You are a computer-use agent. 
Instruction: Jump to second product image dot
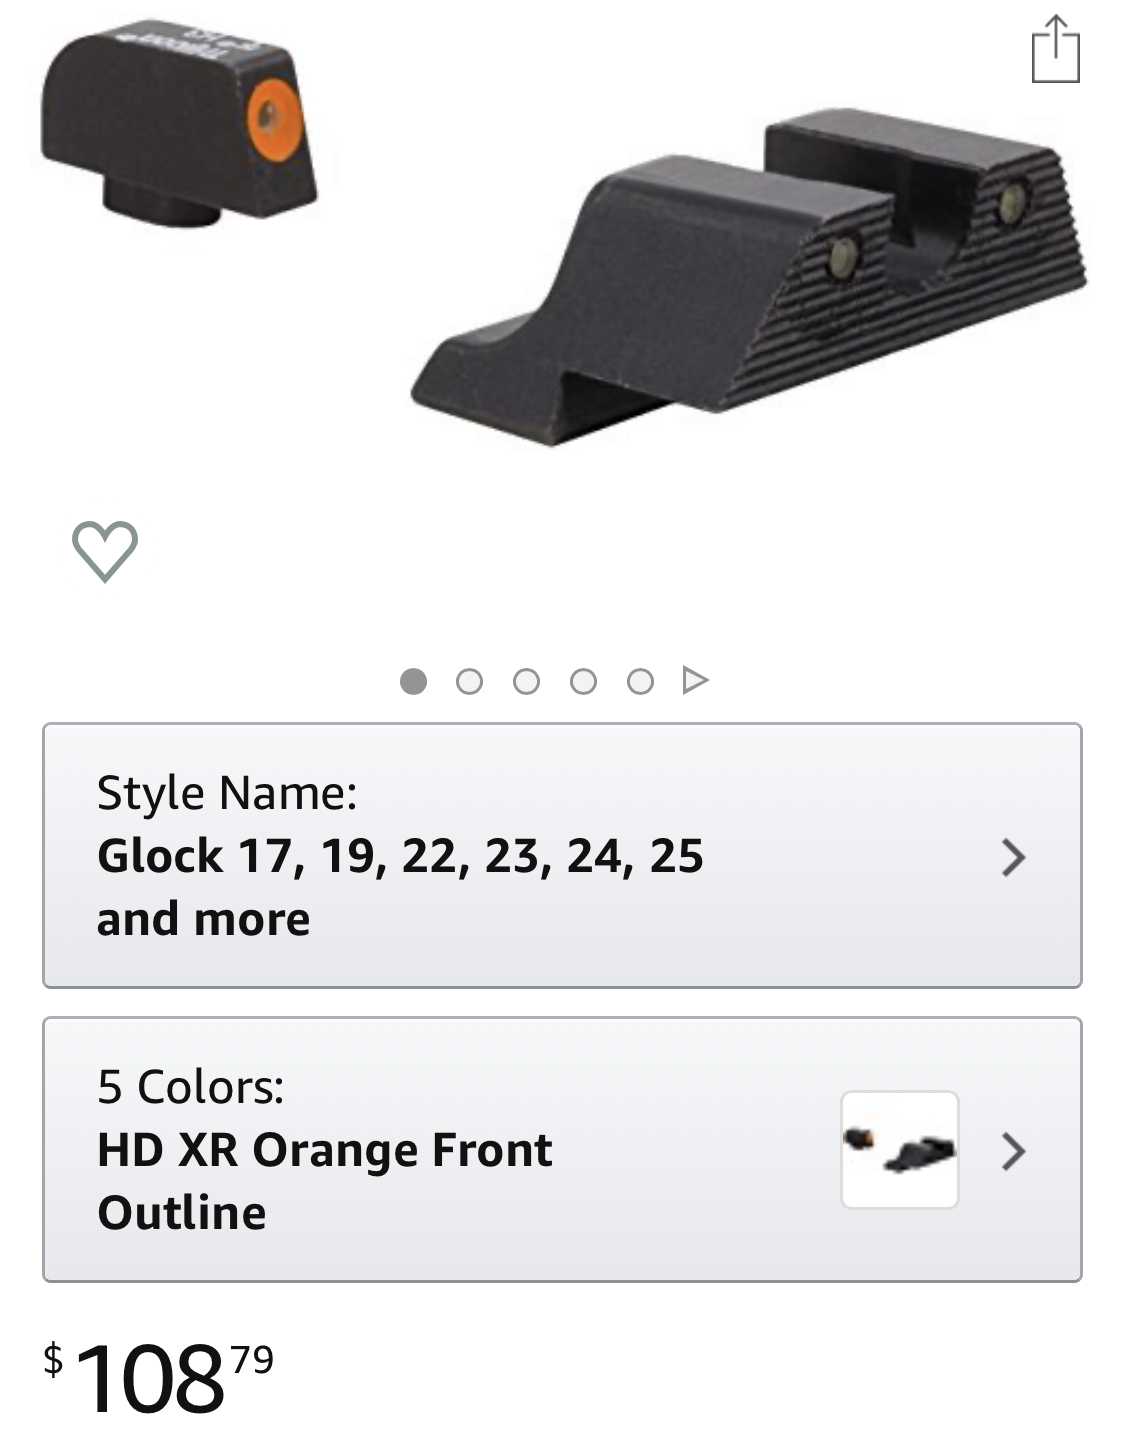coord(469,681)
